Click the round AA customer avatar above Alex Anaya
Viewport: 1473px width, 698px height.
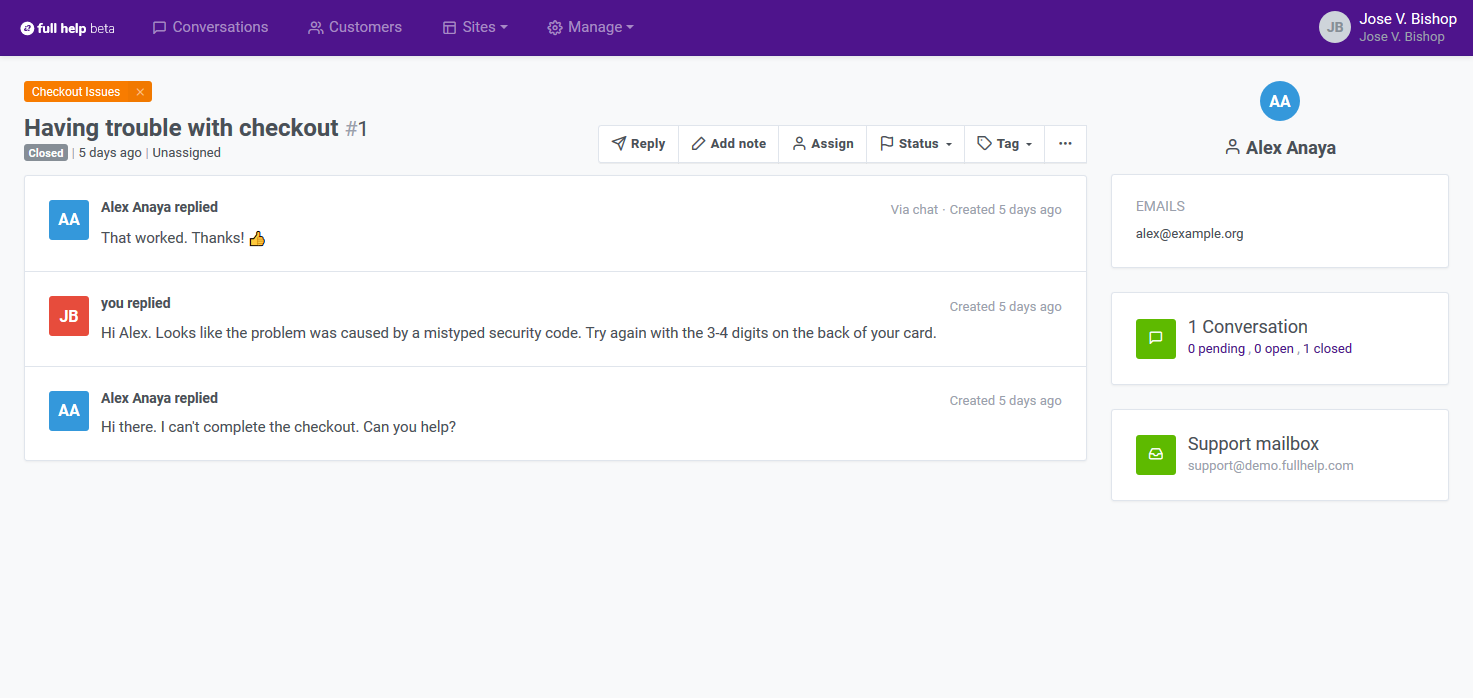(1280, 101)
